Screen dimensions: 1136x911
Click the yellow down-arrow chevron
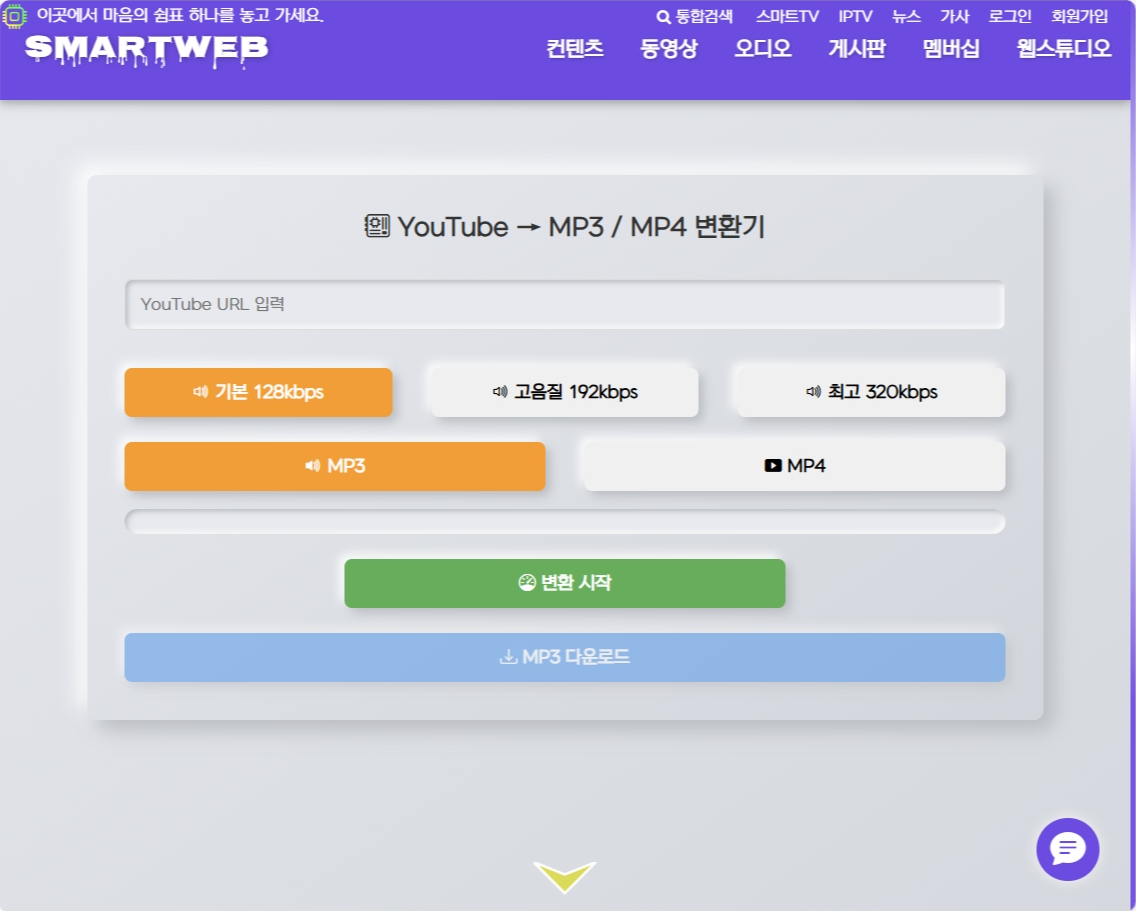[x=564, y=876]
